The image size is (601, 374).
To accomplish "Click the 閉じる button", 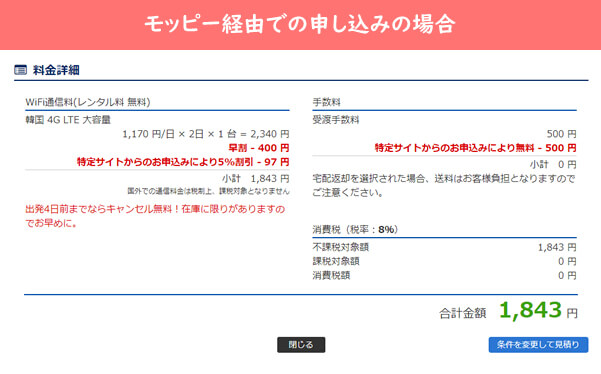I will pyautogui.click(x=301, y=344).
